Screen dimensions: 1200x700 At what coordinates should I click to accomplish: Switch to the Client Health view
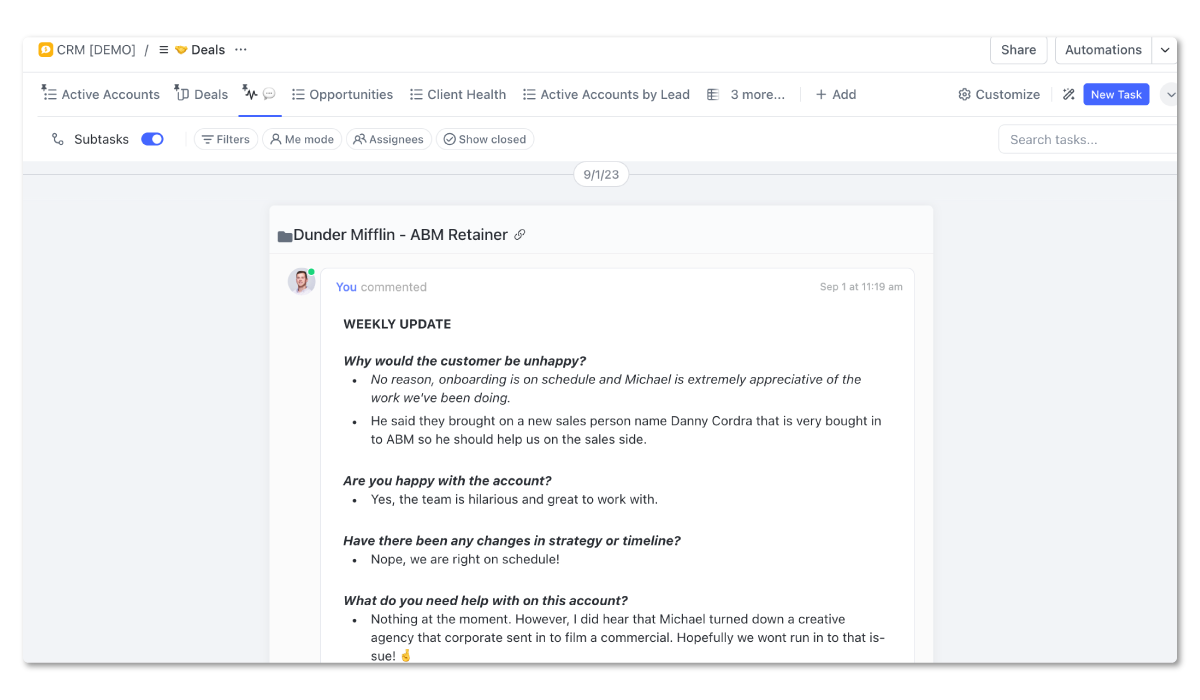point(458,93)
